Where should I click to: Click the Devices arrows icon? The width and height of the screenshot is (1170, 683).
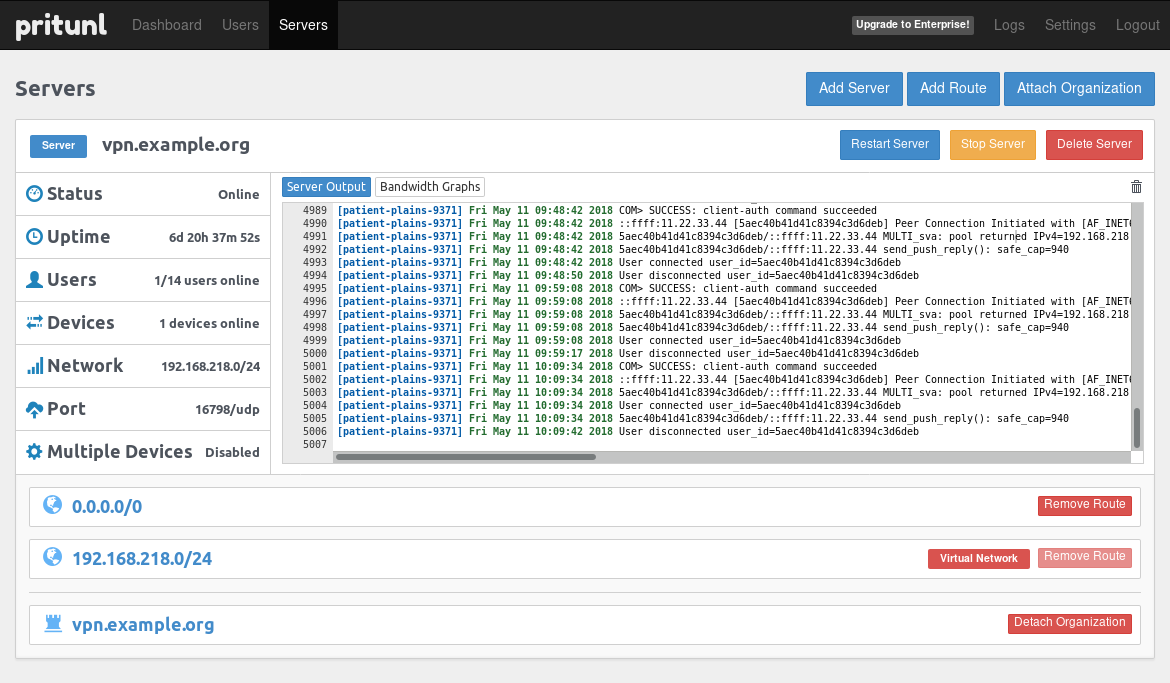(x=34, y=322)
